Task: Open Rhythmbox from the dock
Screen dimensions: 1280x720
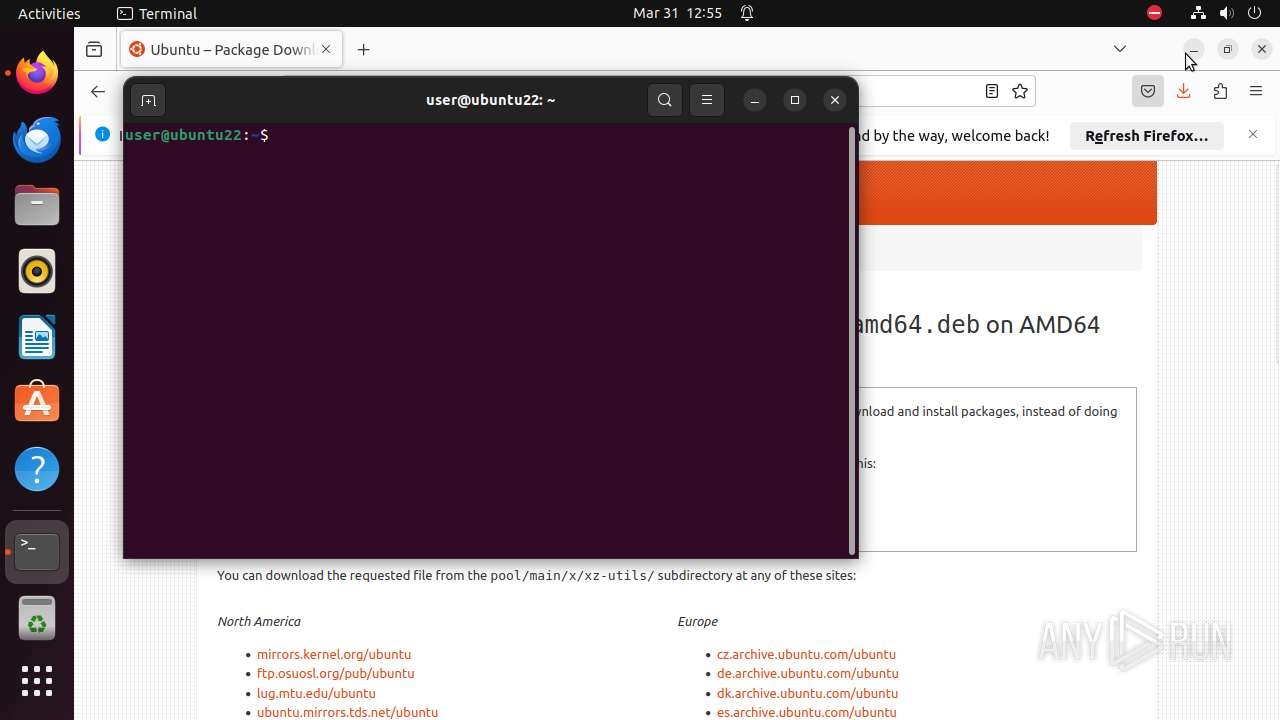Action: 37,271
